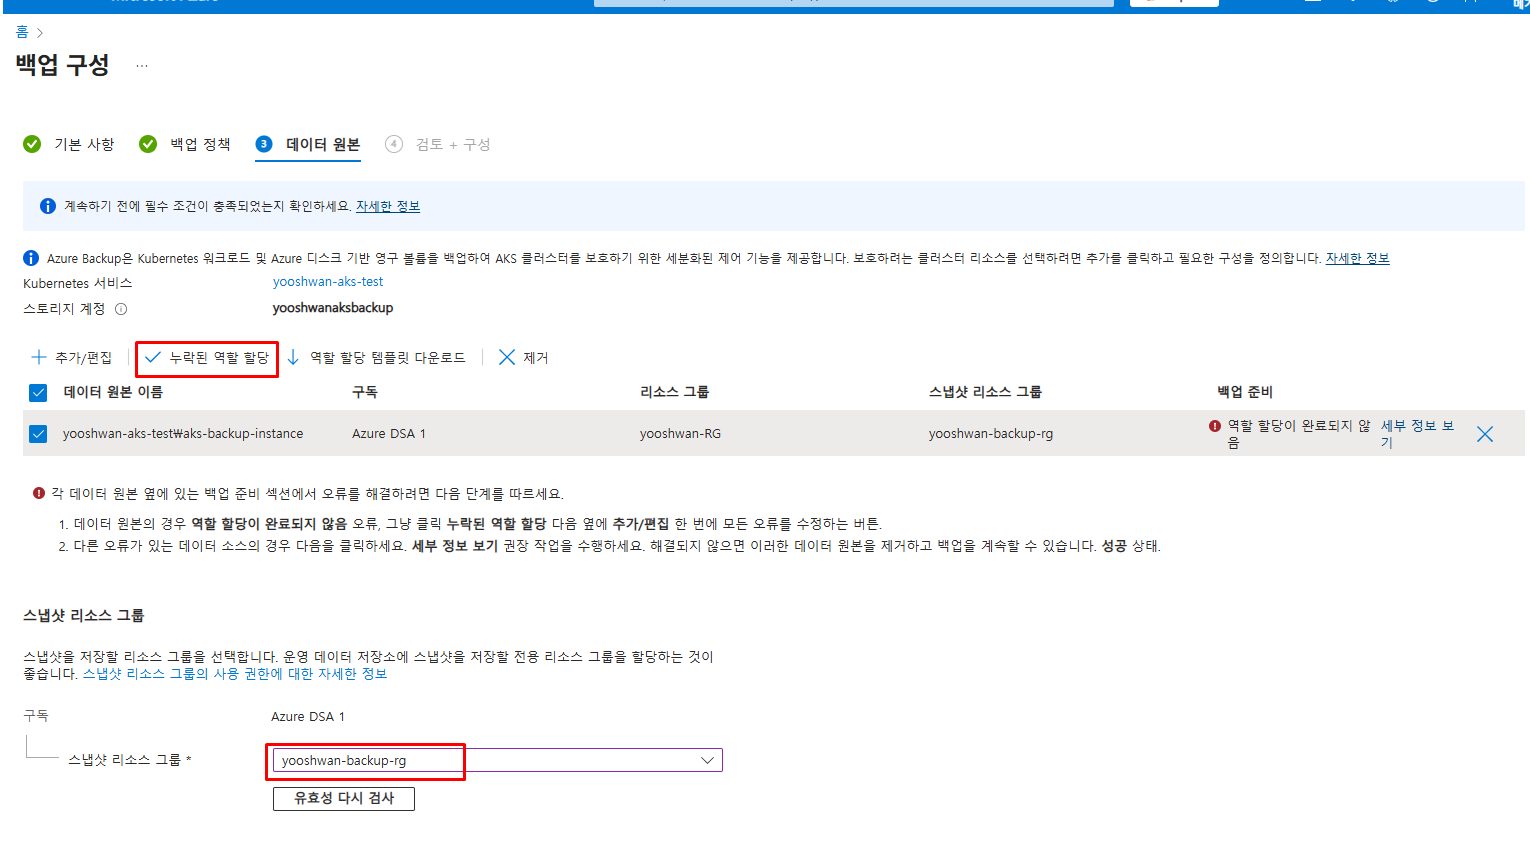Open the 검토 + 구성 step tab

[x=438, y=144]
